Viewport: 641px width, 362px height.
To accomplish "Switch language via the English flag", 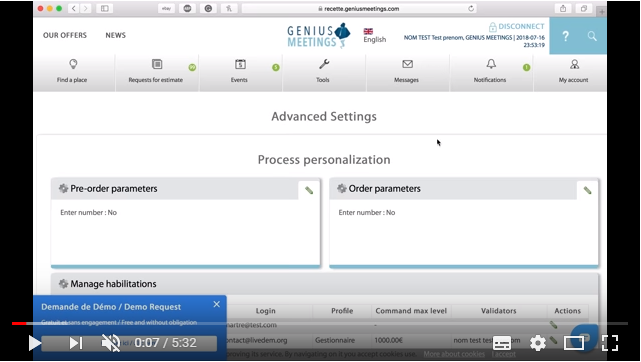I will click(x=368, y=31).
